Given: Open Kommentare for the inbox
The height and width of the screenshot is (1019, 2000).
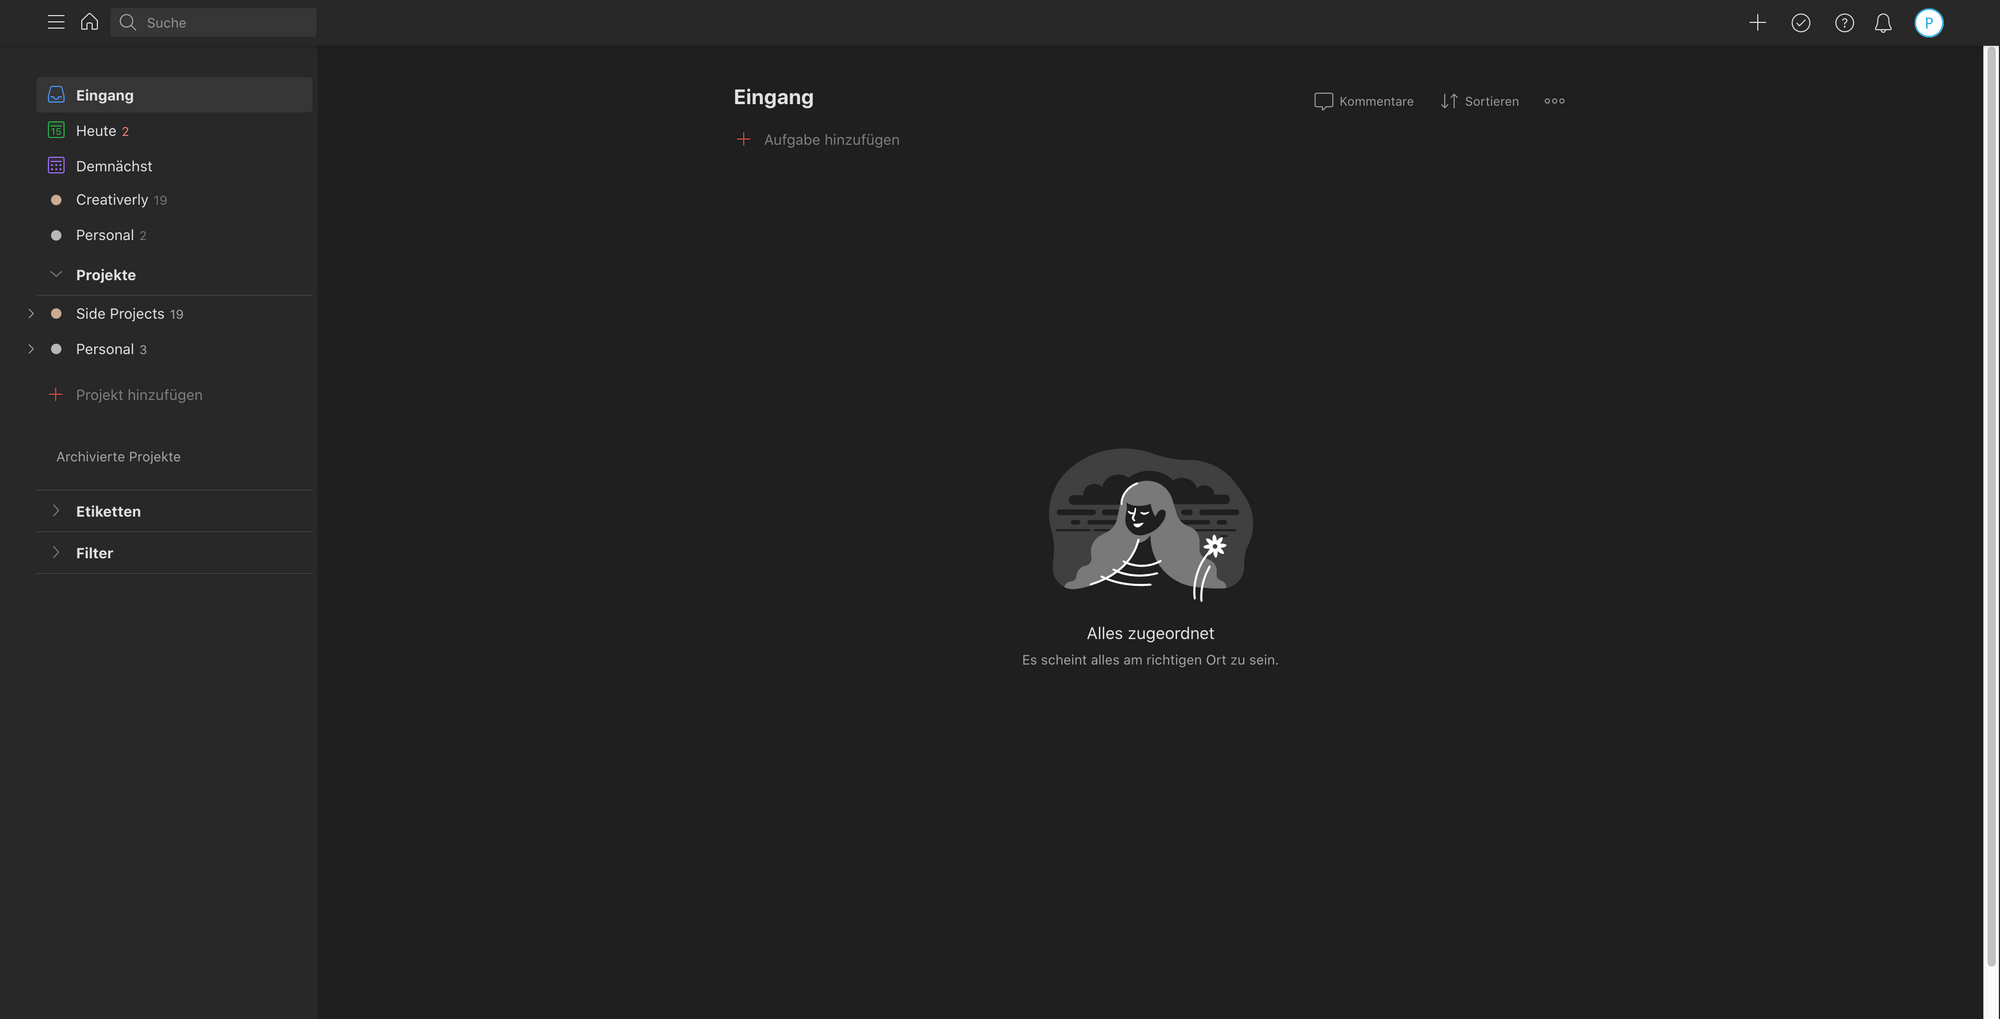Looking at the screenshot, I should pyautogui.click(x=1364, y=101).
